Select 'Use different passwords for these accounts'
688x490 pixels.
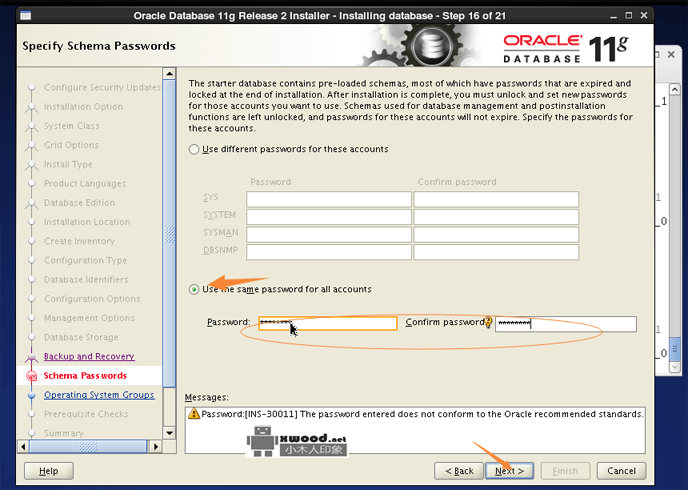click(194, 150)
